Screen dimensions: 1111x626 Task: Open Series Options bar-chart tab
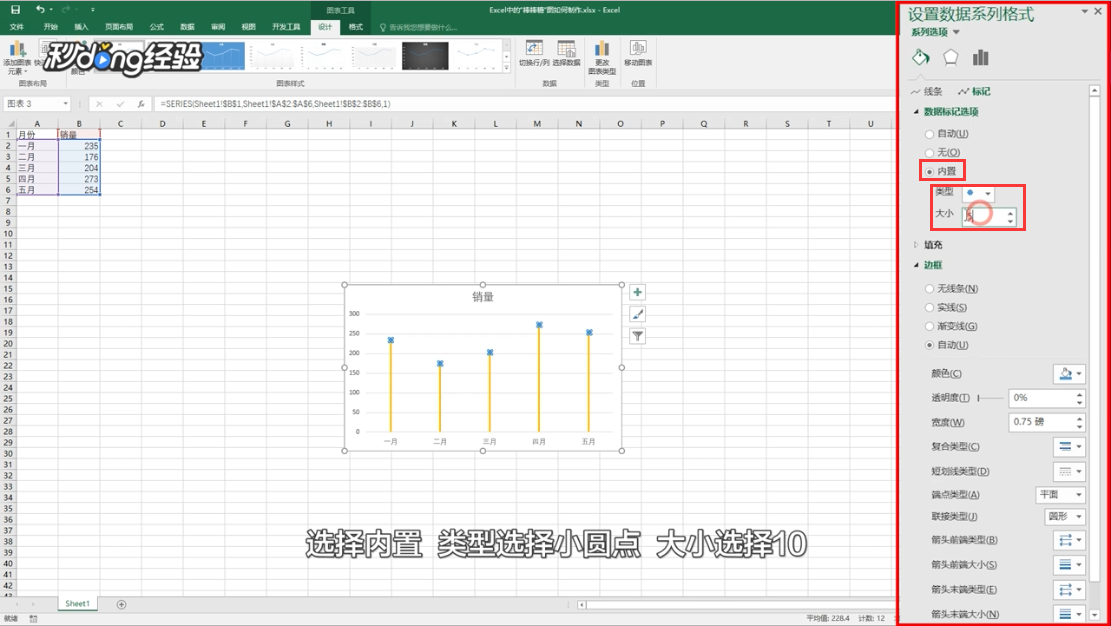click(981, 57)
